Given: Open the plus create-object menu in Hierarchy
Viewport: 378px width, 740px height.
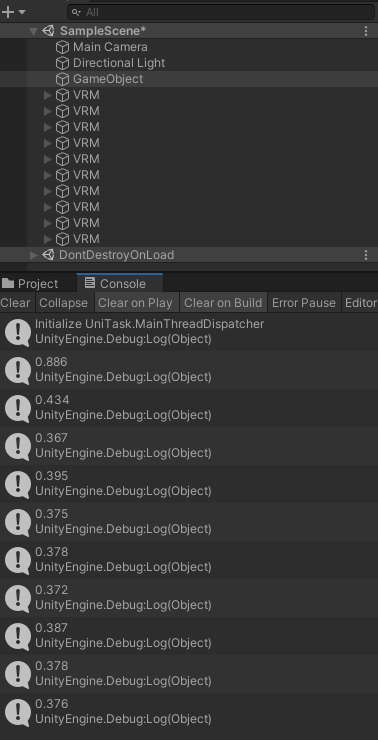Looking at the screenshot, I should coord(8,12).
